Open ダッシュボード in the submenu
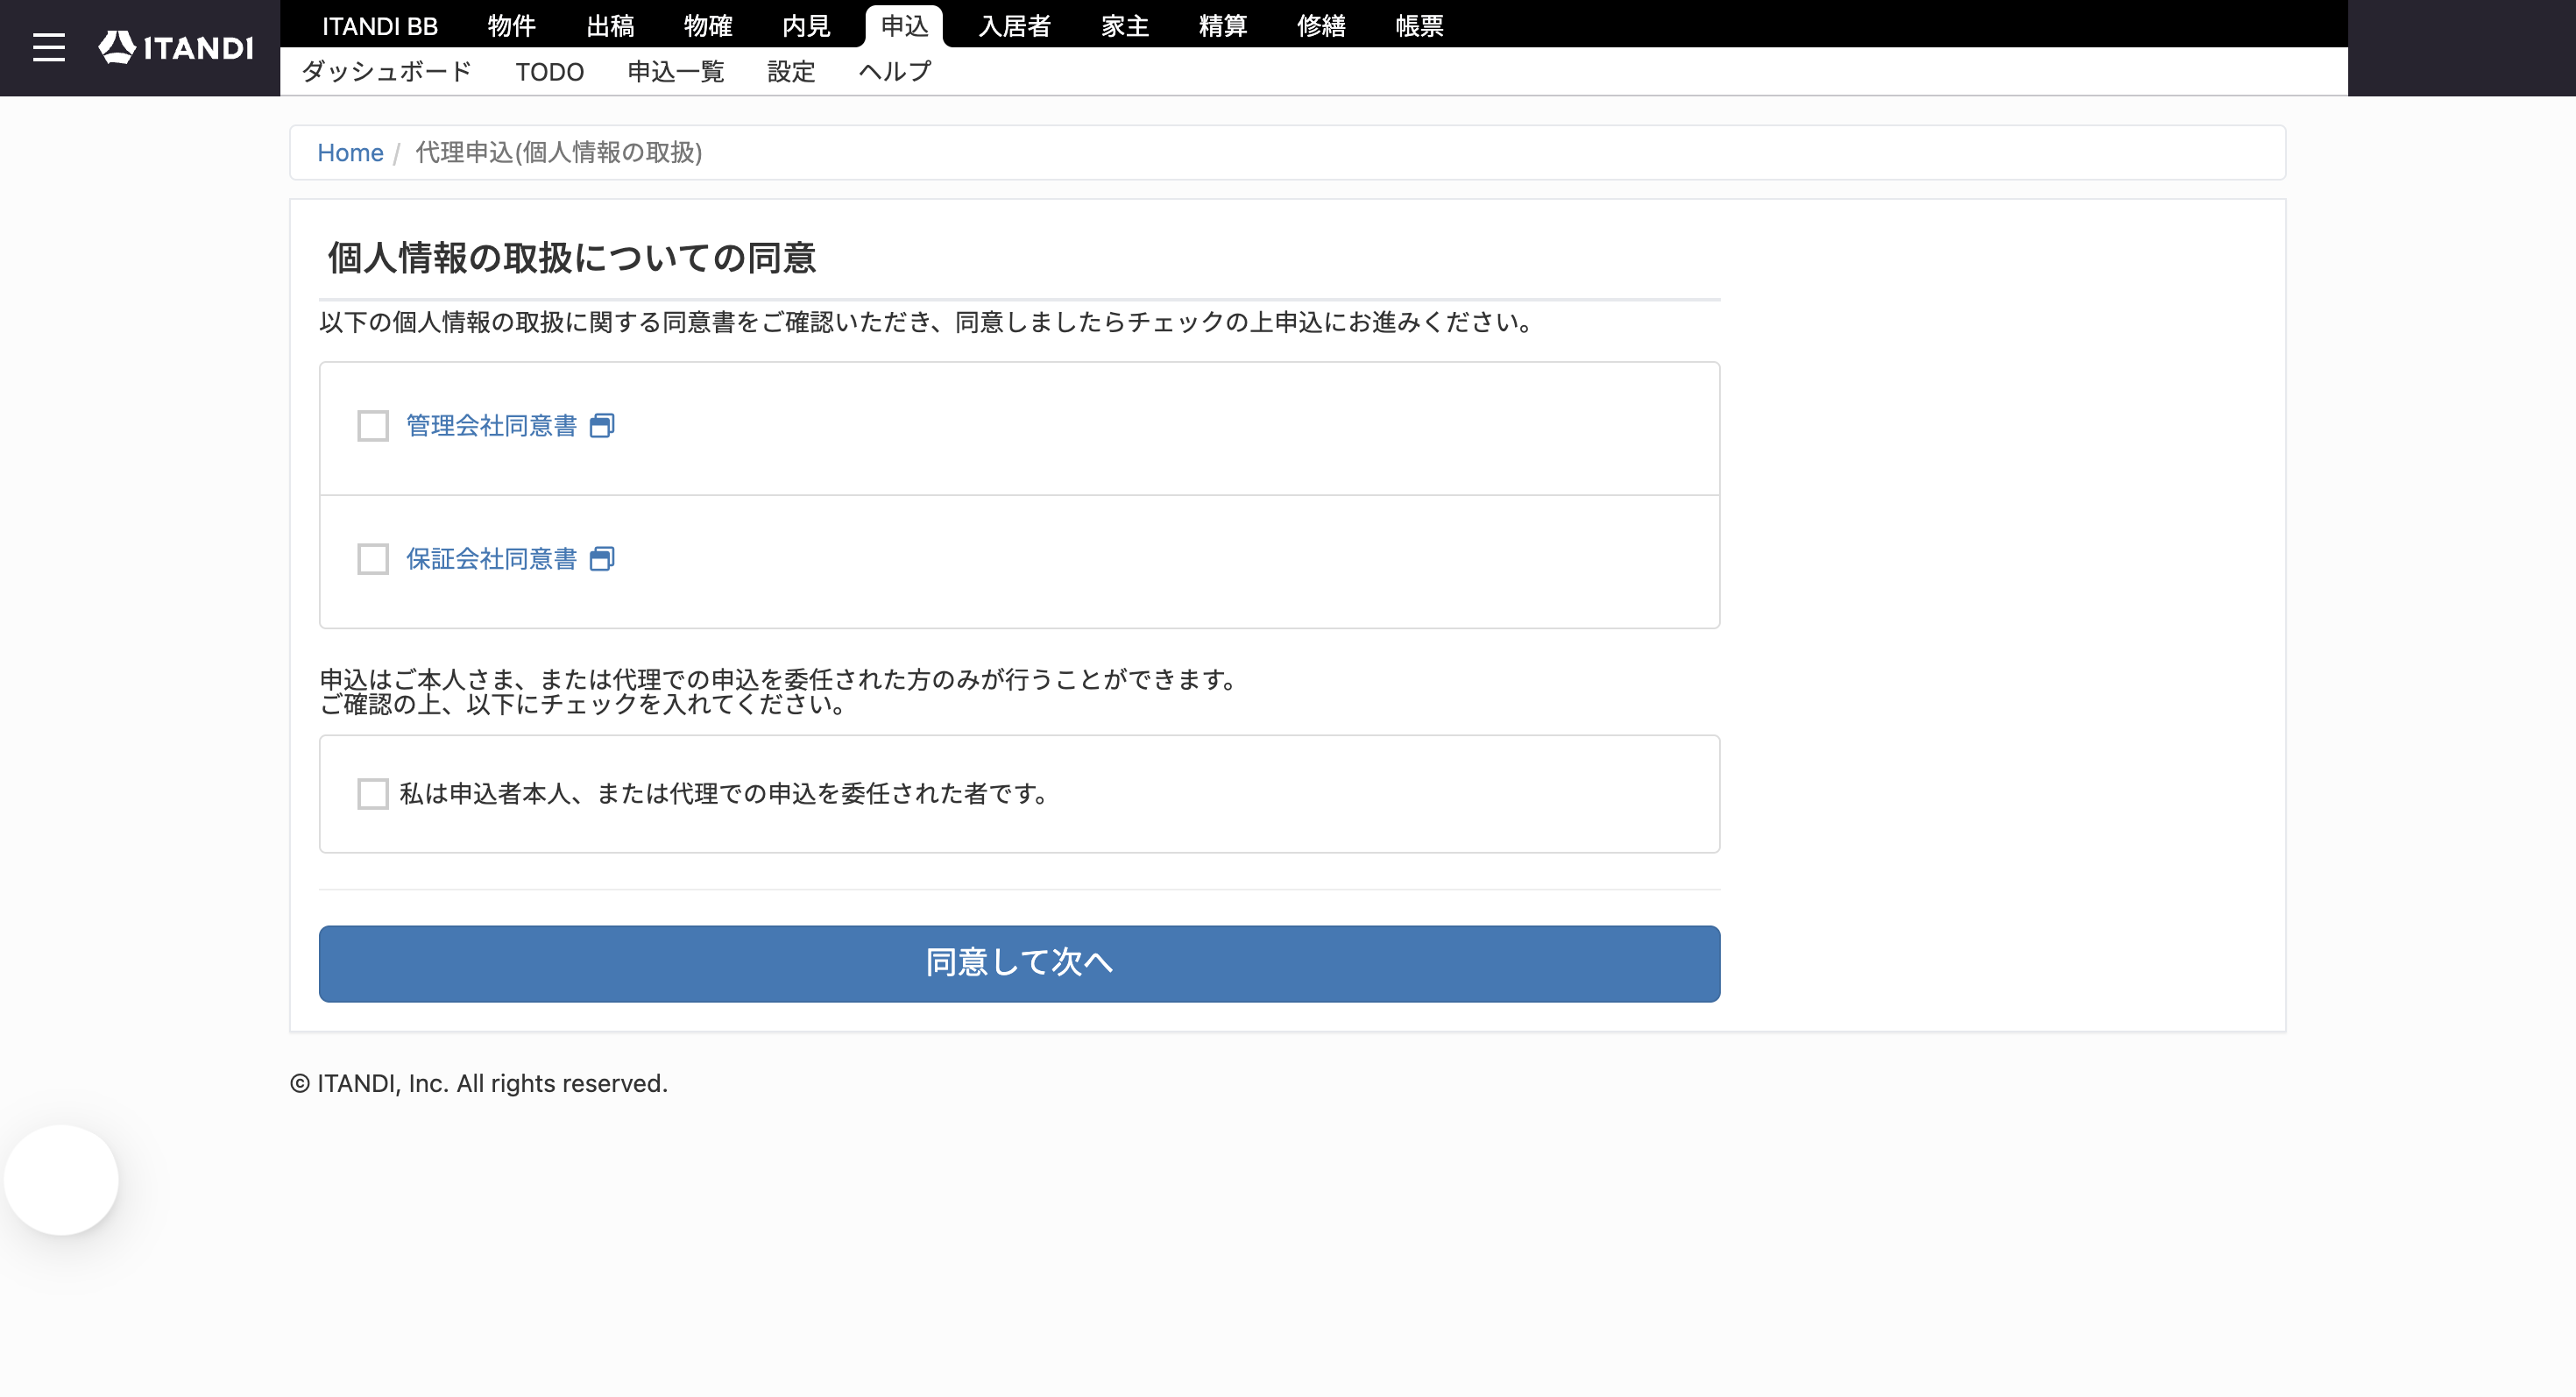 pos(386,72)
